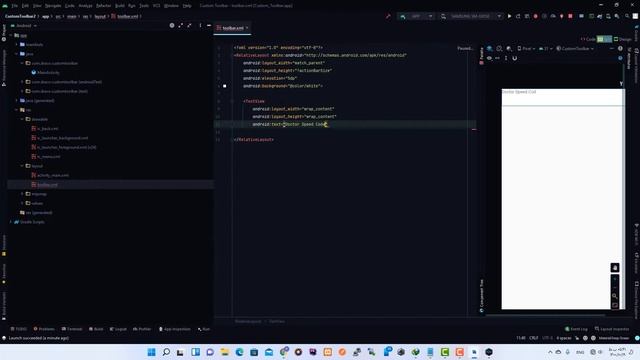Switch editor to Design view mode
The image size is (640, 360).
[x=623, y=39]
